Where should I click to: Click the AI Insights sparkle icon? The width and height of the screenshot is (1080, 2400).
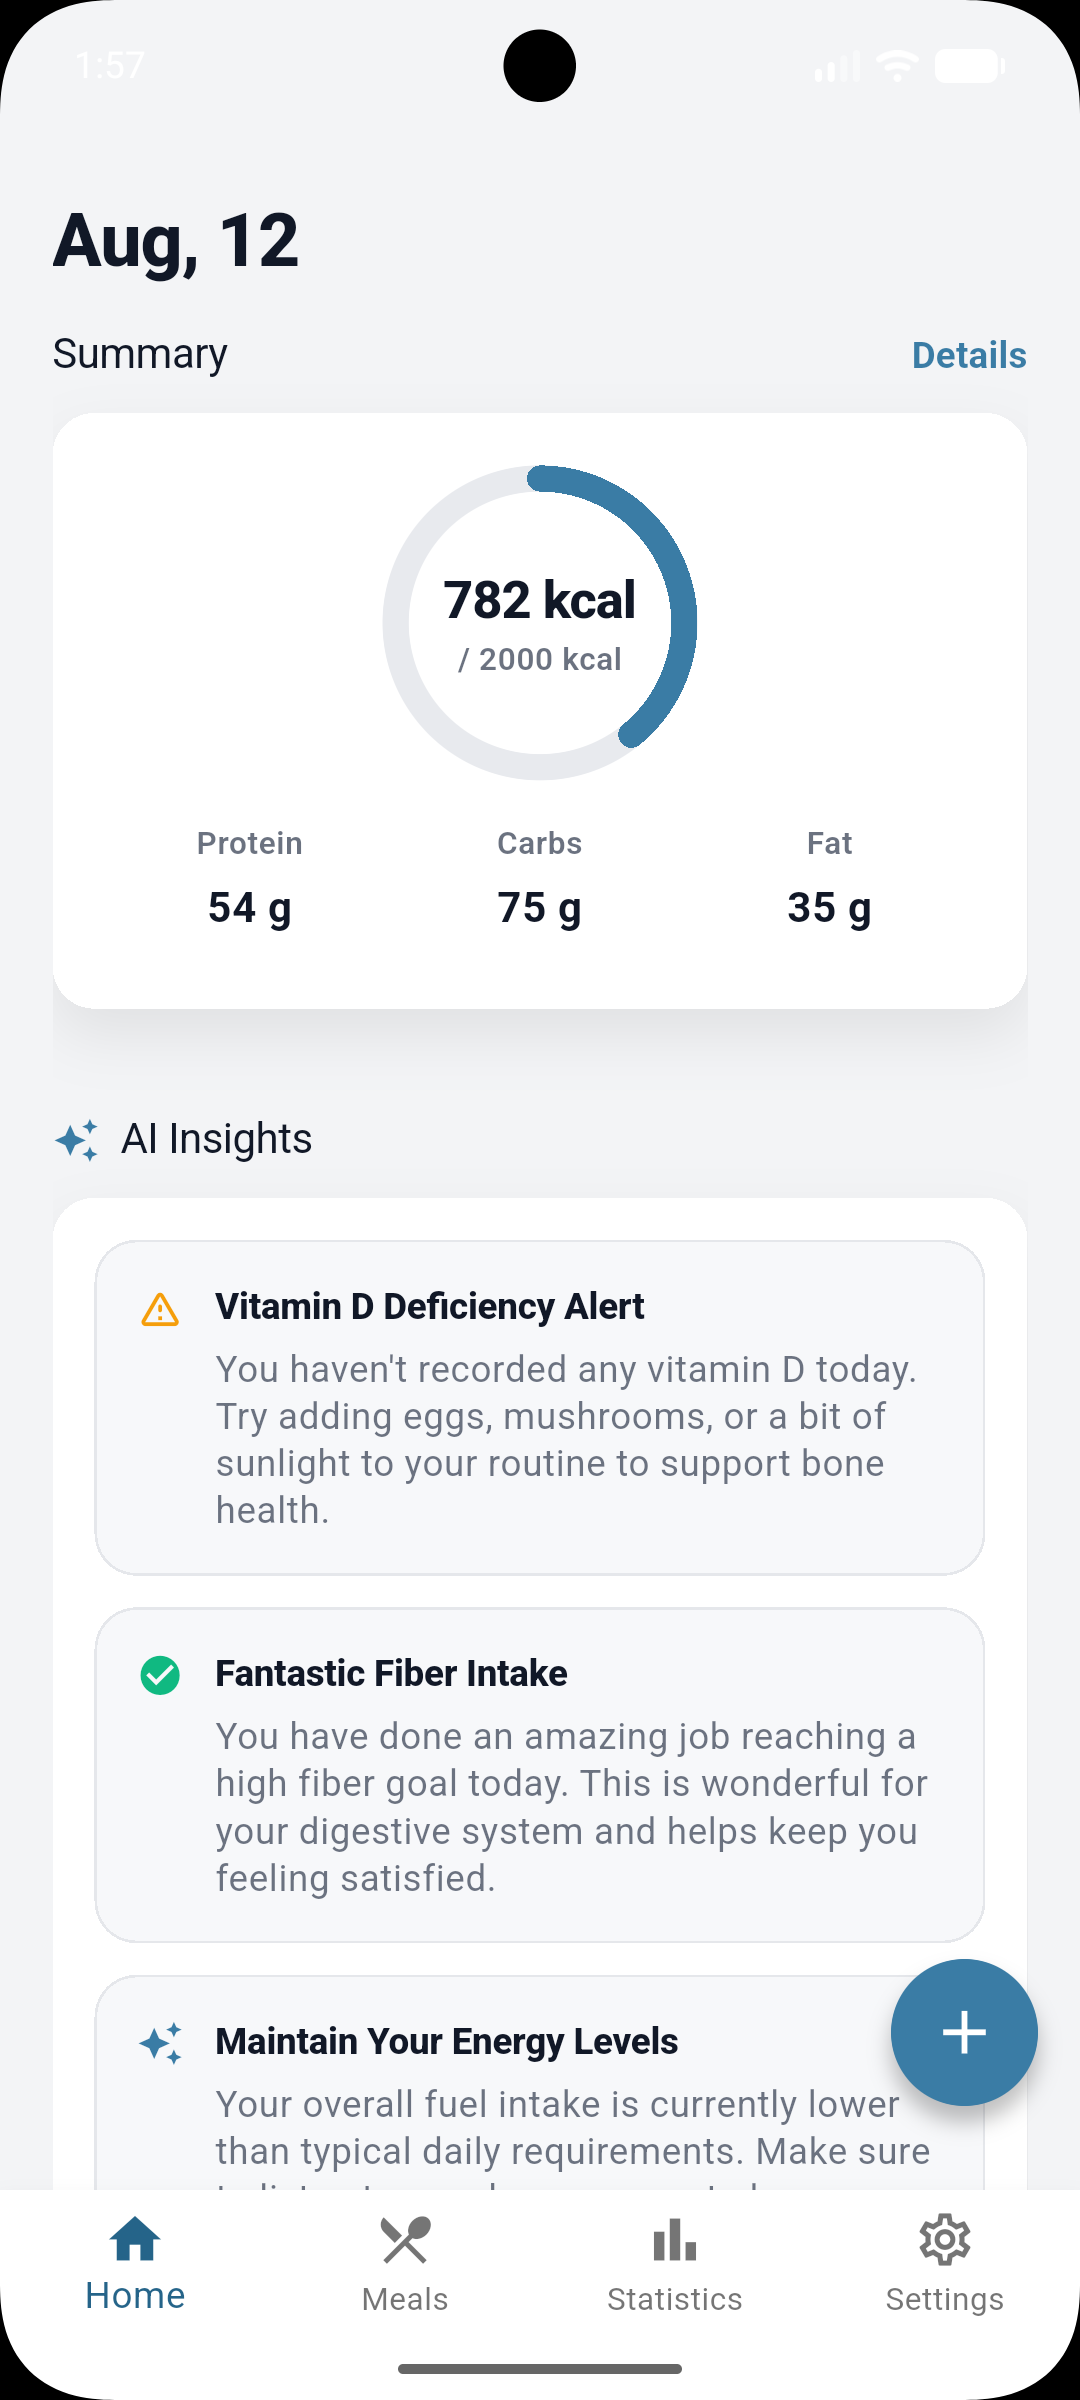point(77,1140)
